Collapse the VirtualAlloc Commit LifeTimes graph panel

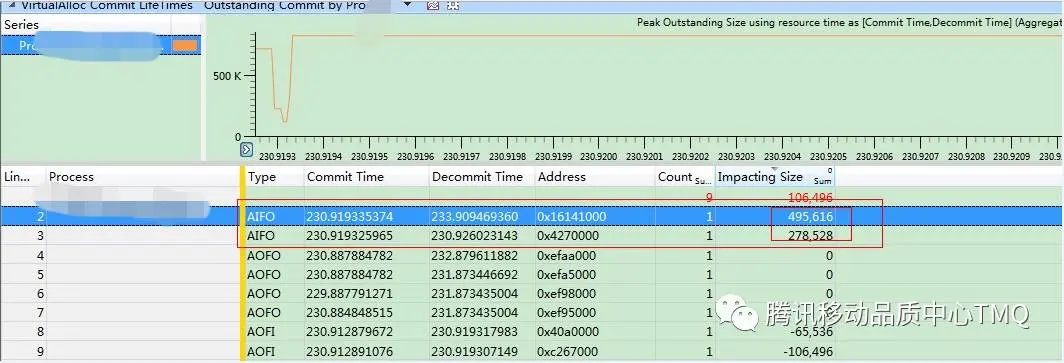point(12,5)
